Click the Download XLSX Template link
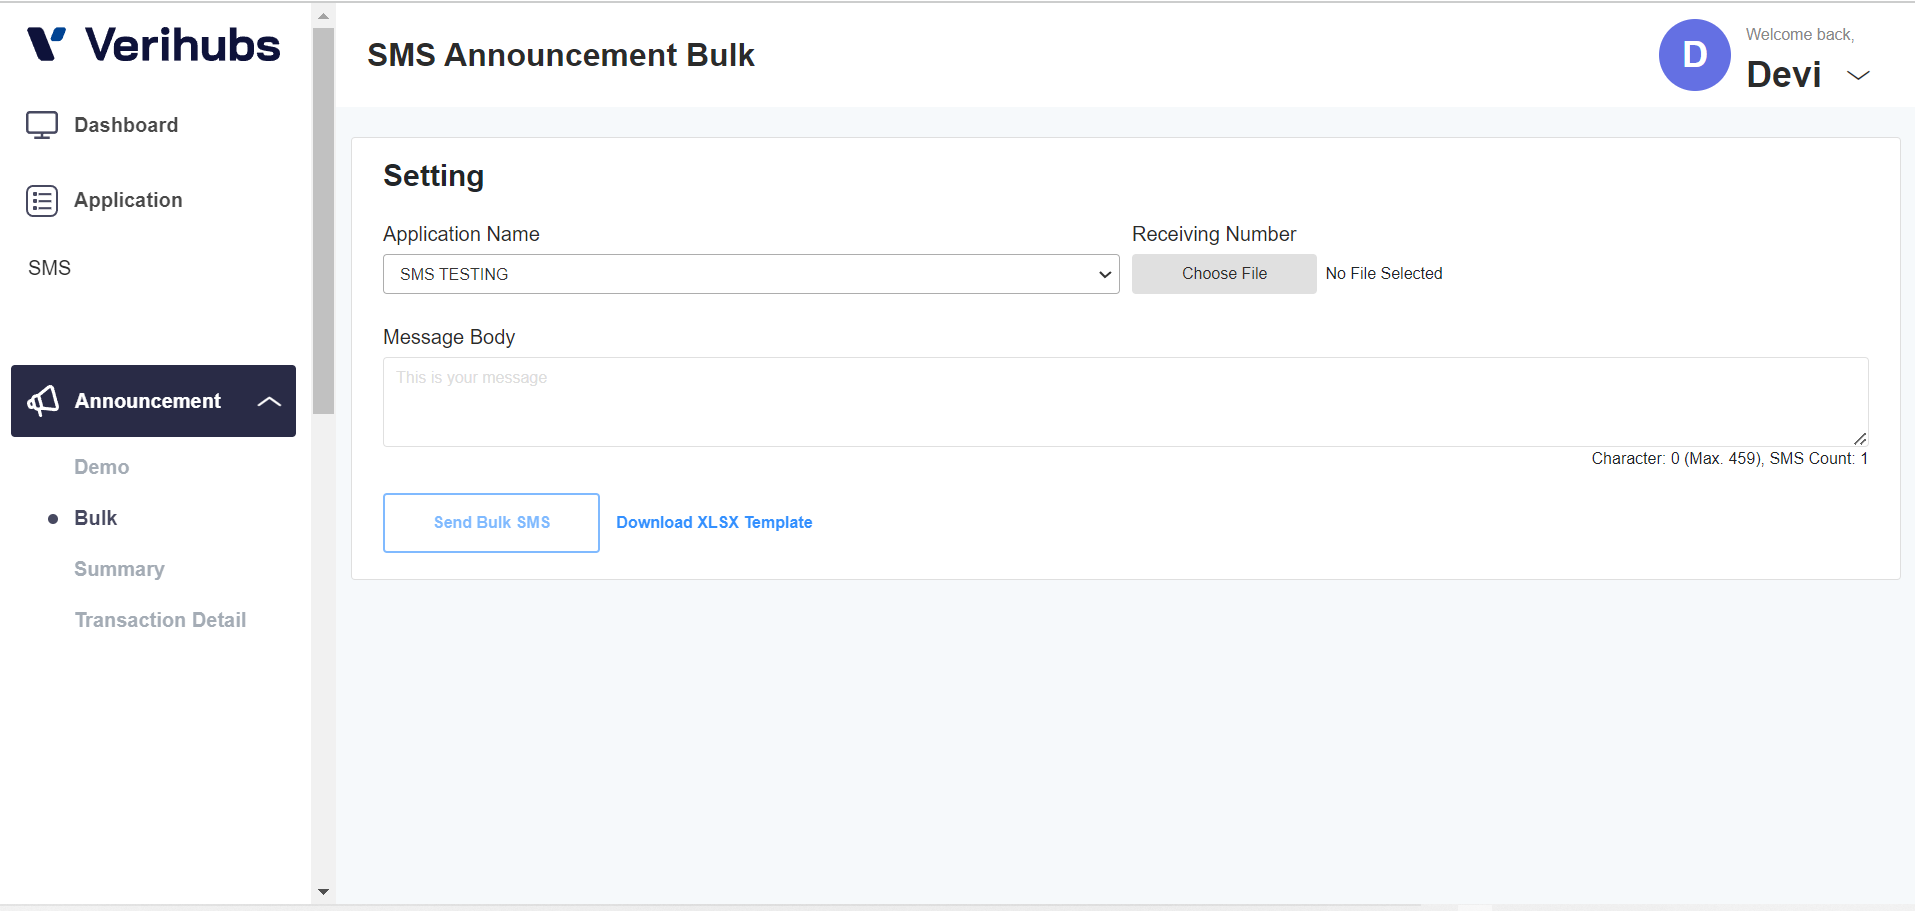1915x911 pixels. pyautogui.click(x=714, y=523)
